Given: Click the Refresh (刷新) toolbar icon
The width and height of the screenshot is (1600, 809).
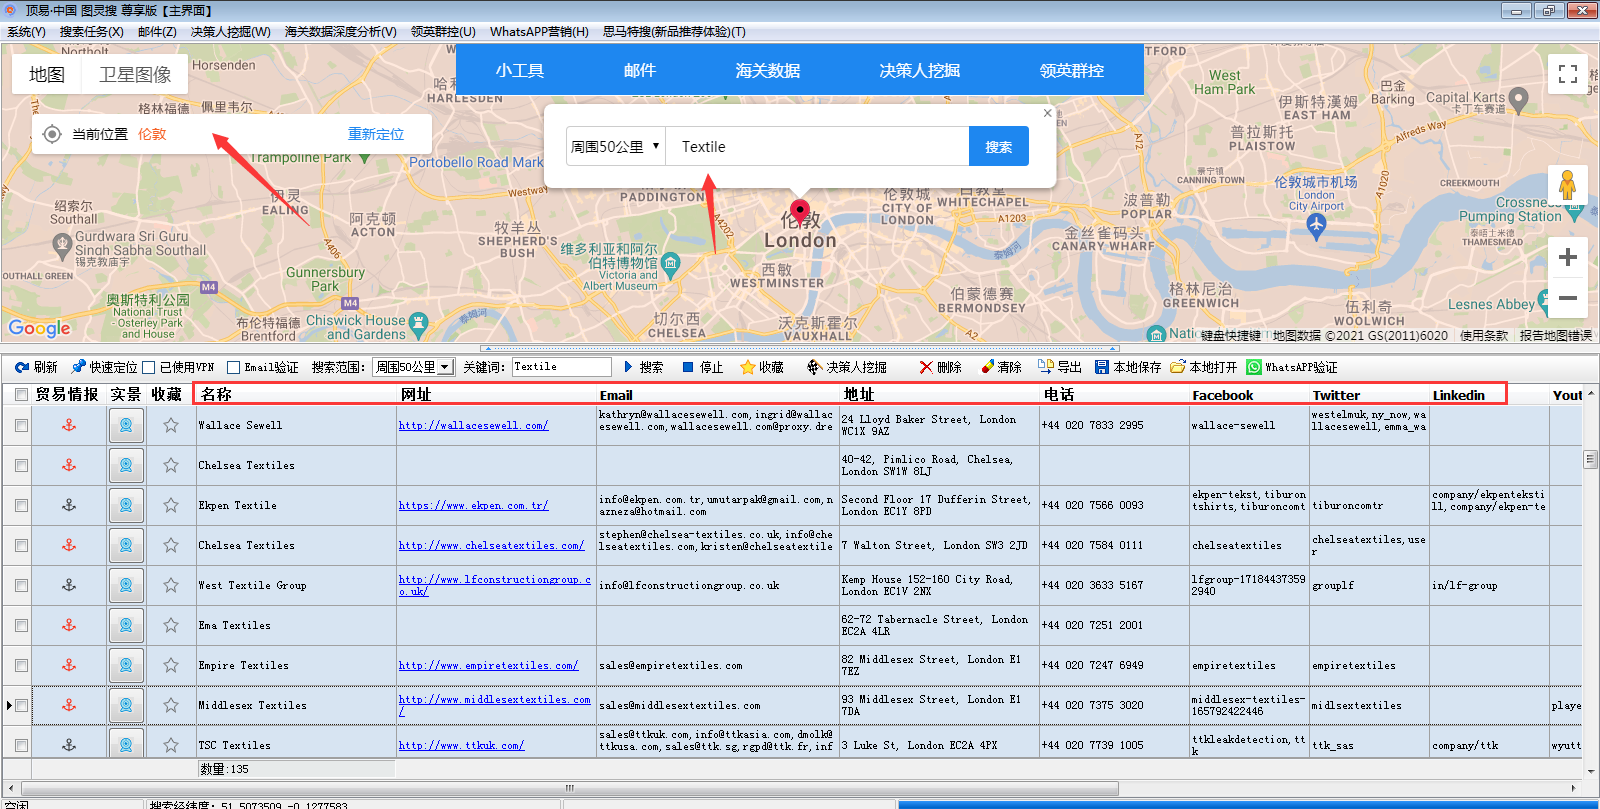Looking at the screenshot, I should [22, 367].
